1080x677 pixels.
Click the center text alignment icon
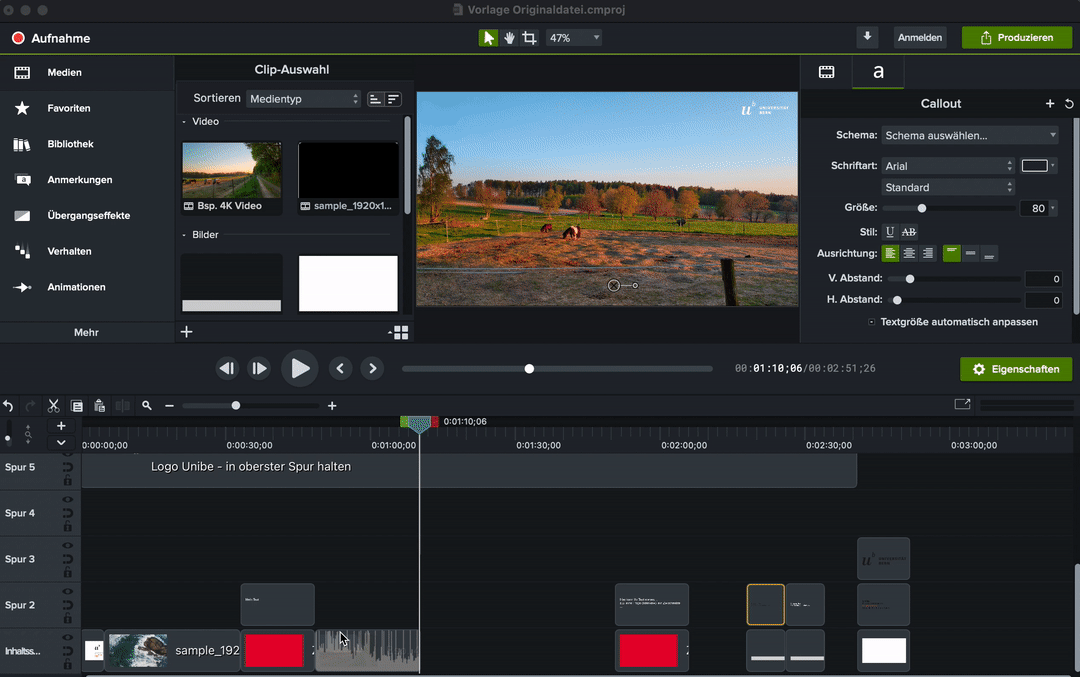click(x=909, y=254)
